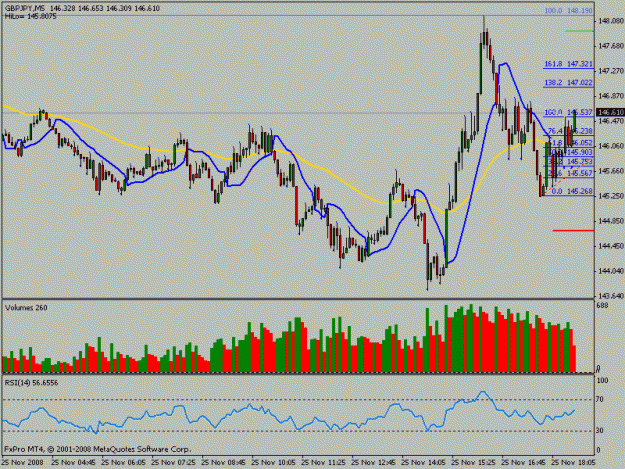625x469 pixels.
Task: Select Fibonacci level at 145.567
Action: click(570, 173)
